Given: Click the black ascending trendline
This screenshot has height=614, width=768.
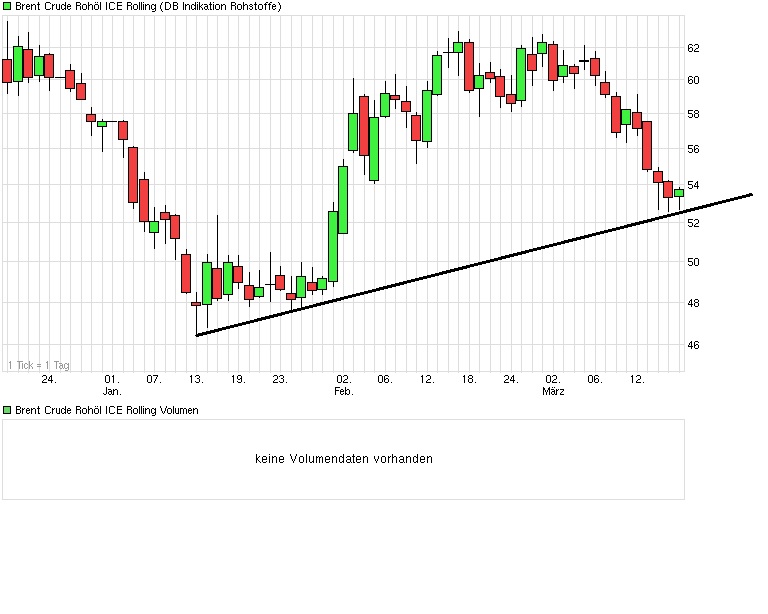Looking at the screenshot, I should click(474, 265).
